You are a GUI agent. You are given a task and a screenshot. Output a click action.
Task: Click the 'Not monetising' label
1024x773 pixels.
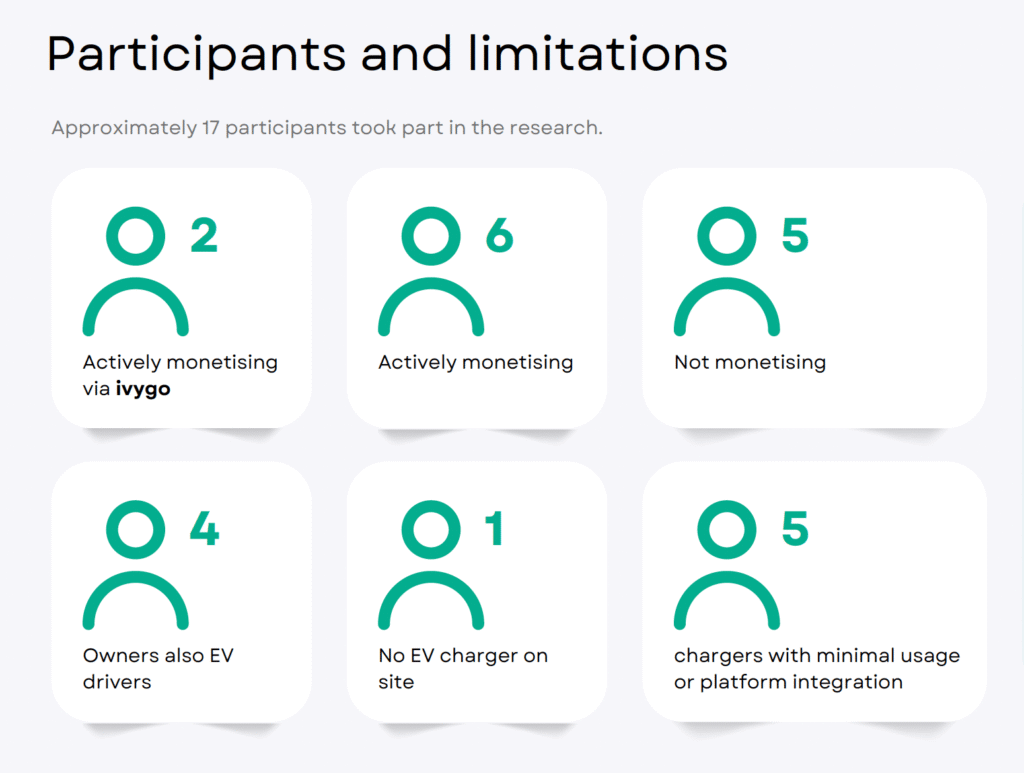click(x=750, y=362)
